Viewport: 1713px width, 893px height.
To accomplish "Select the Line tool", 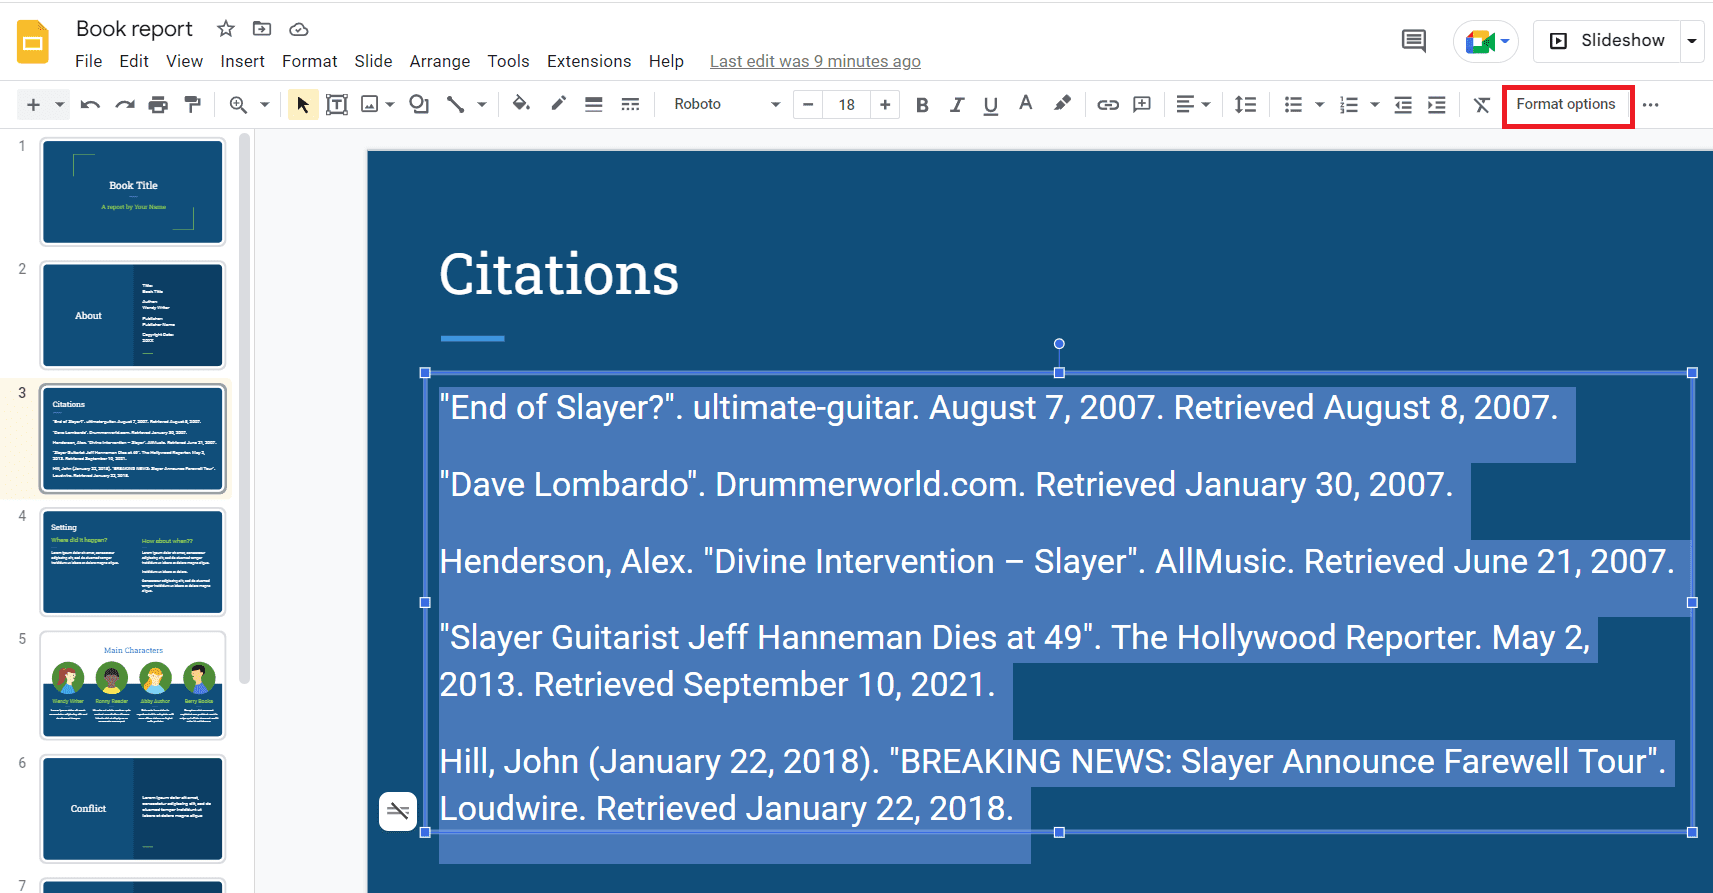I will tap(455, 104).
